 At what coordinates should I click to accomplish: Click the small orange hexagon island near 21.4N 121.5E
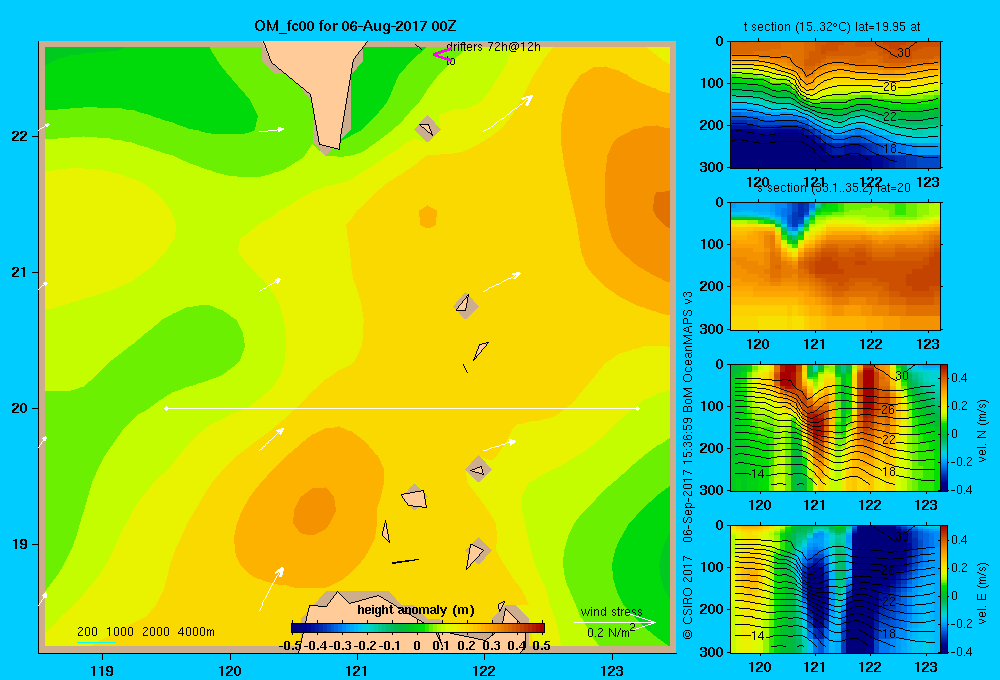tap(428, 217)
